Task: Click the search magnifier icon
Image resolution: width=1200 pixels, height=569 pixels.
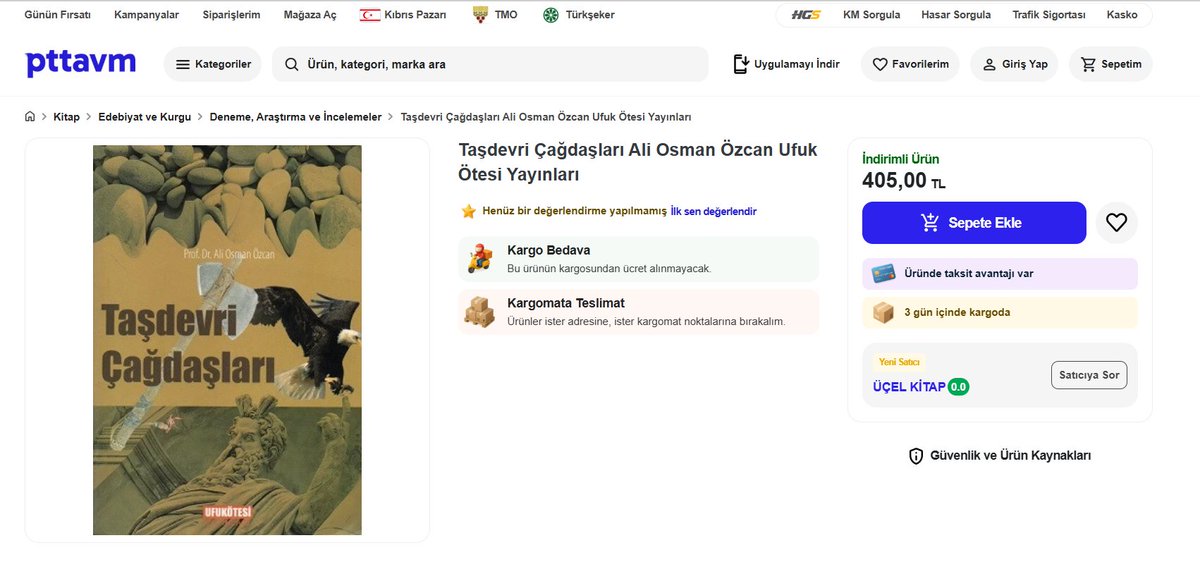Action: [292, 64]
